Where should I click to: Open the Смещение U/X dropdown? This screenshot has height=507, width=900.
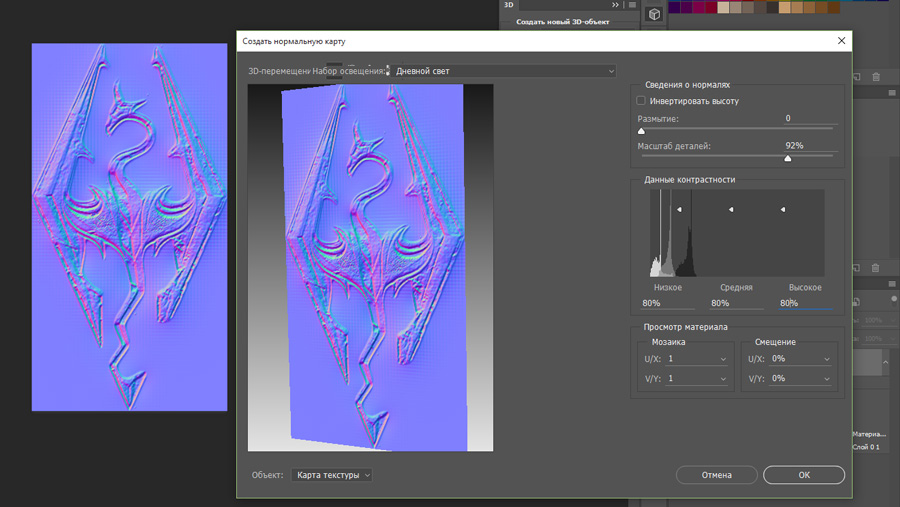click(801, 359)
